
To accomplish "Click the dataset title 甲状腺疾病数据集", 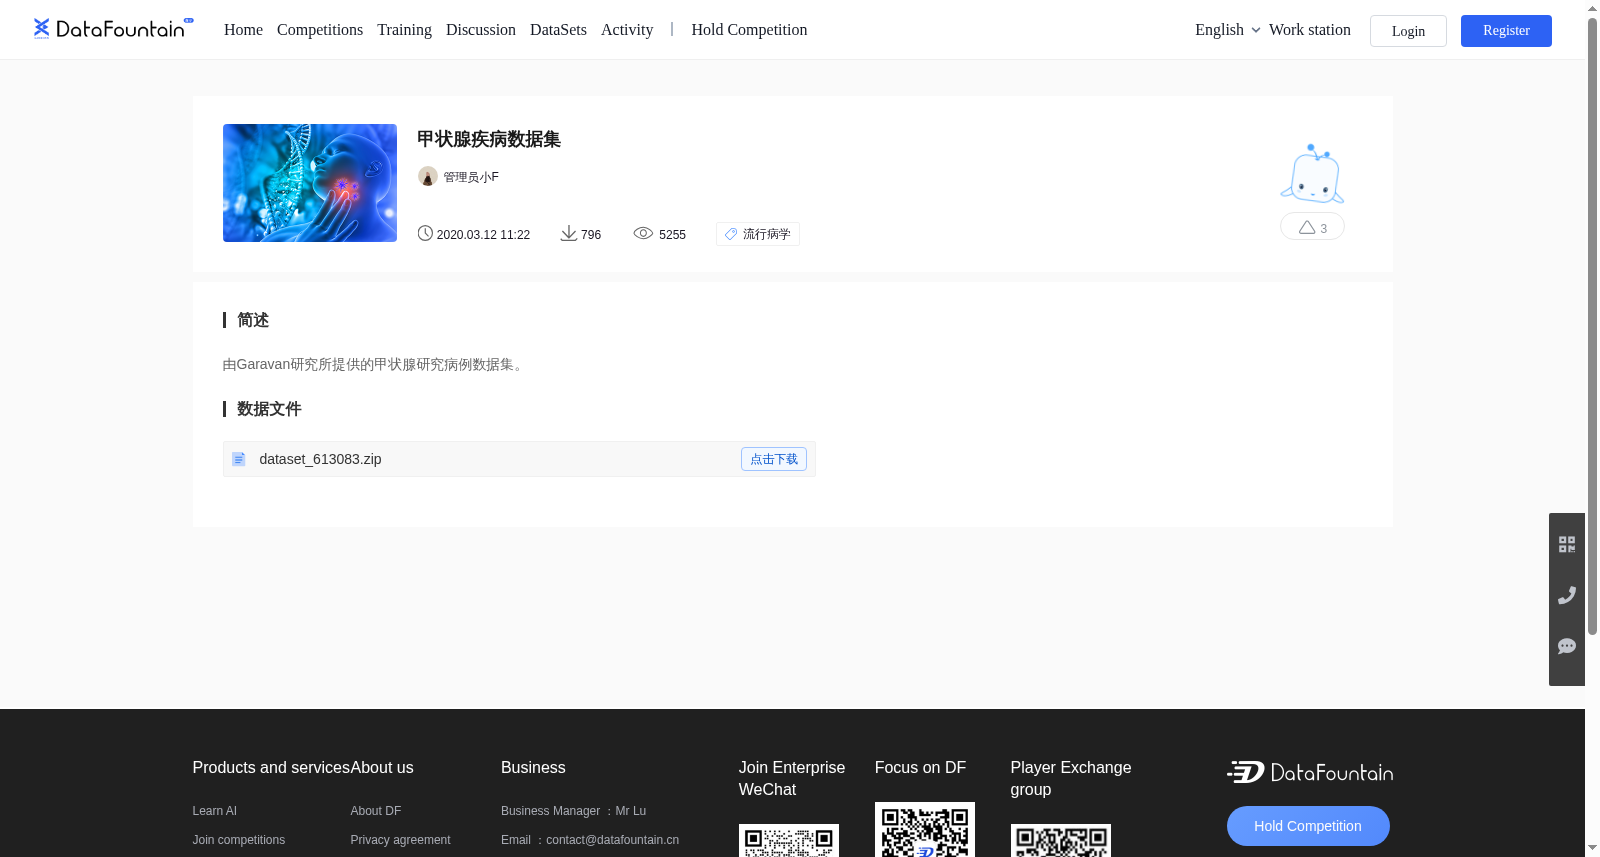I will click(x=489, y=139).
